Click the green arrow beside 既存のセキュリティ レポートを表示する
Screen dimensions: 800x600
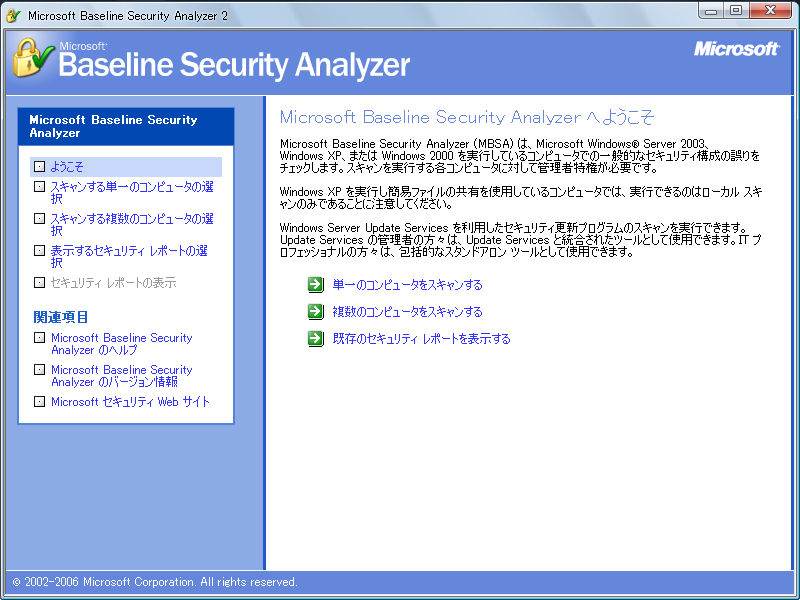pyautogui.click(x=316, y=338)
